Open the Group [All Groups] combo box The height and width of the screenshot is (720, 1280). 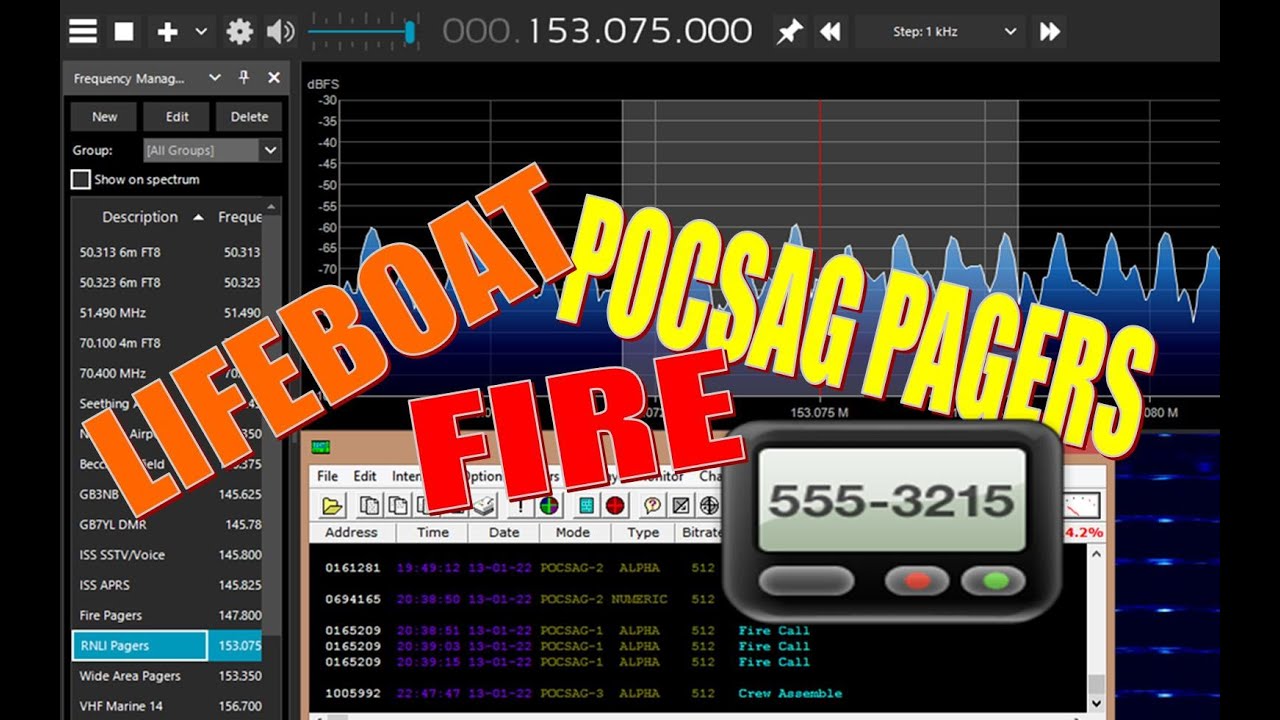click(211, 150)
